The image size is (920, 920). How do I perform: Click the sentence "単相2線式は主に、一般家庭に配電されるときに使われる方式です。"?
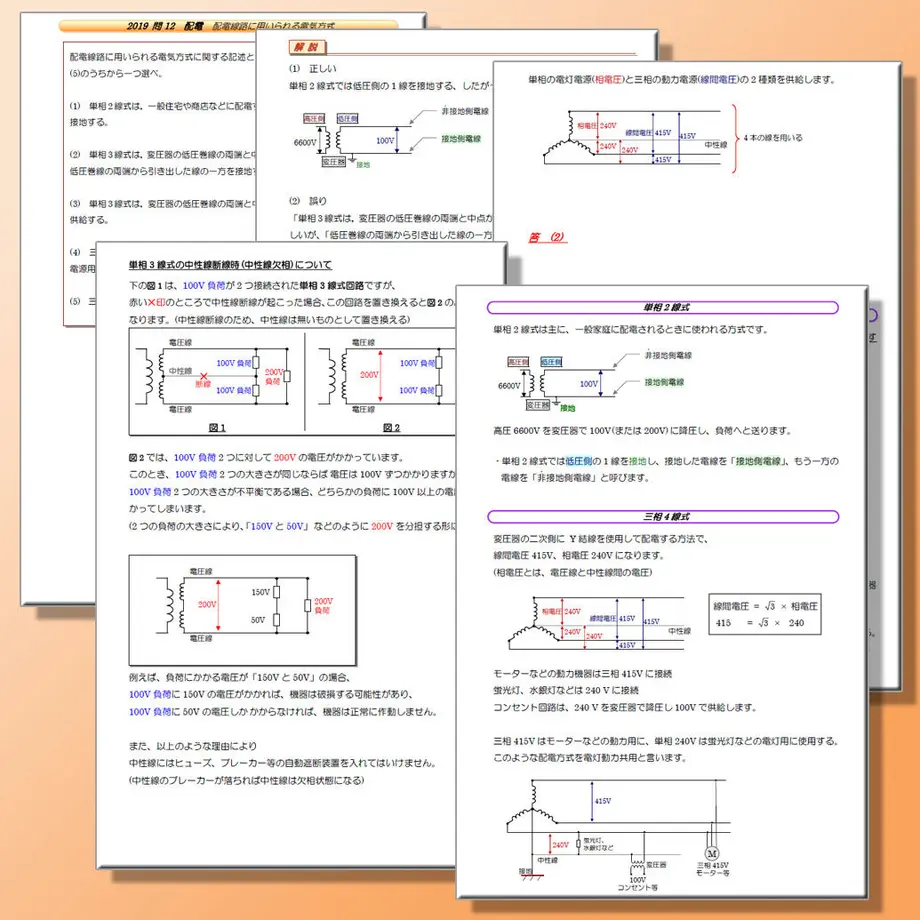631,330
